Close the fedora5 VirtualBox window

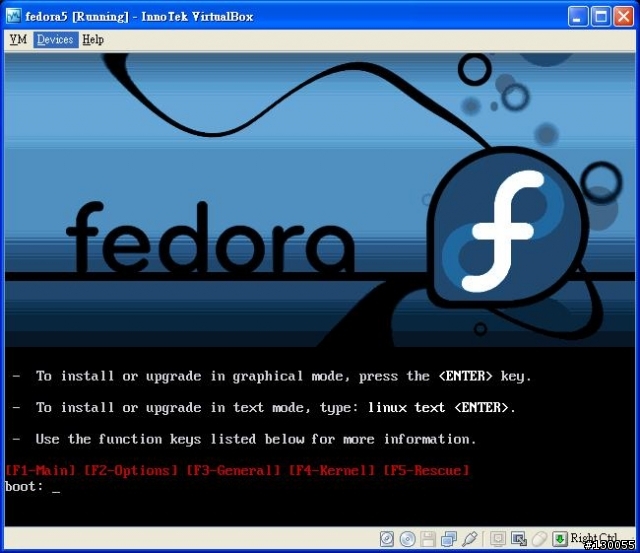click(x=624, y=16)
